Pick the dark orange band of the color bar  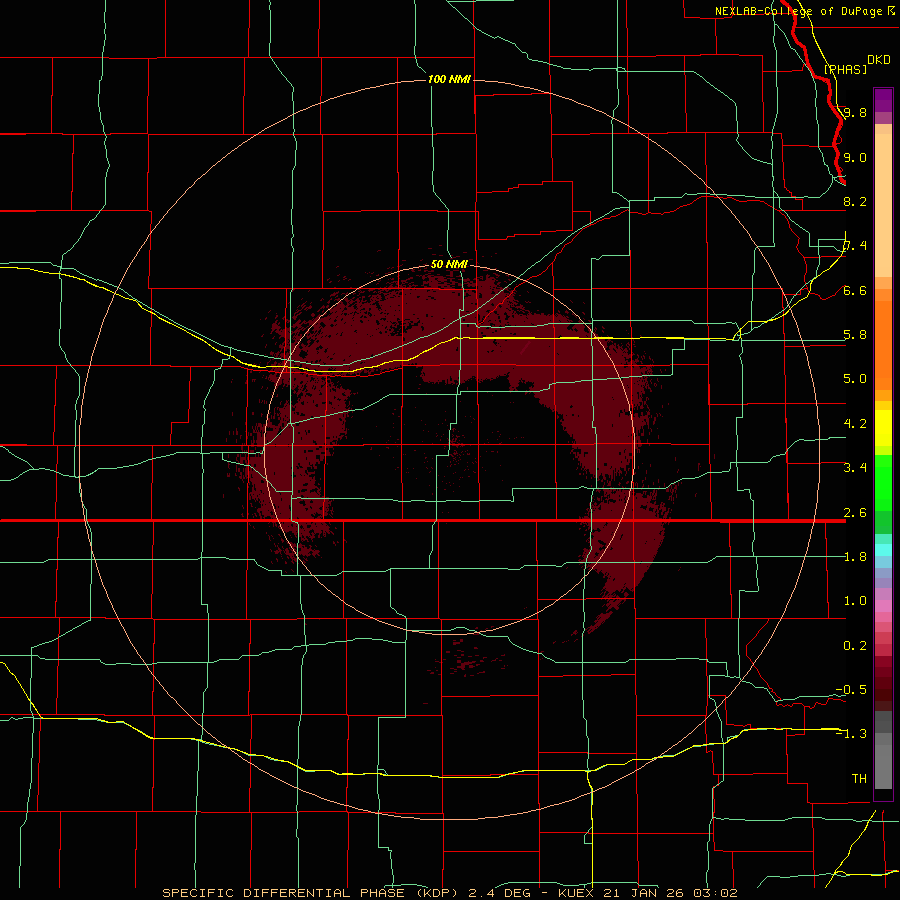pos(883,344)
